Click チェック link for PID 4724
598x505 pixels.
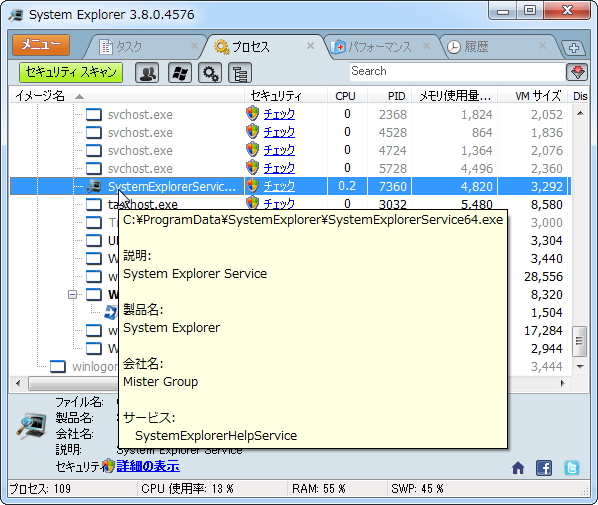[279, 150]
